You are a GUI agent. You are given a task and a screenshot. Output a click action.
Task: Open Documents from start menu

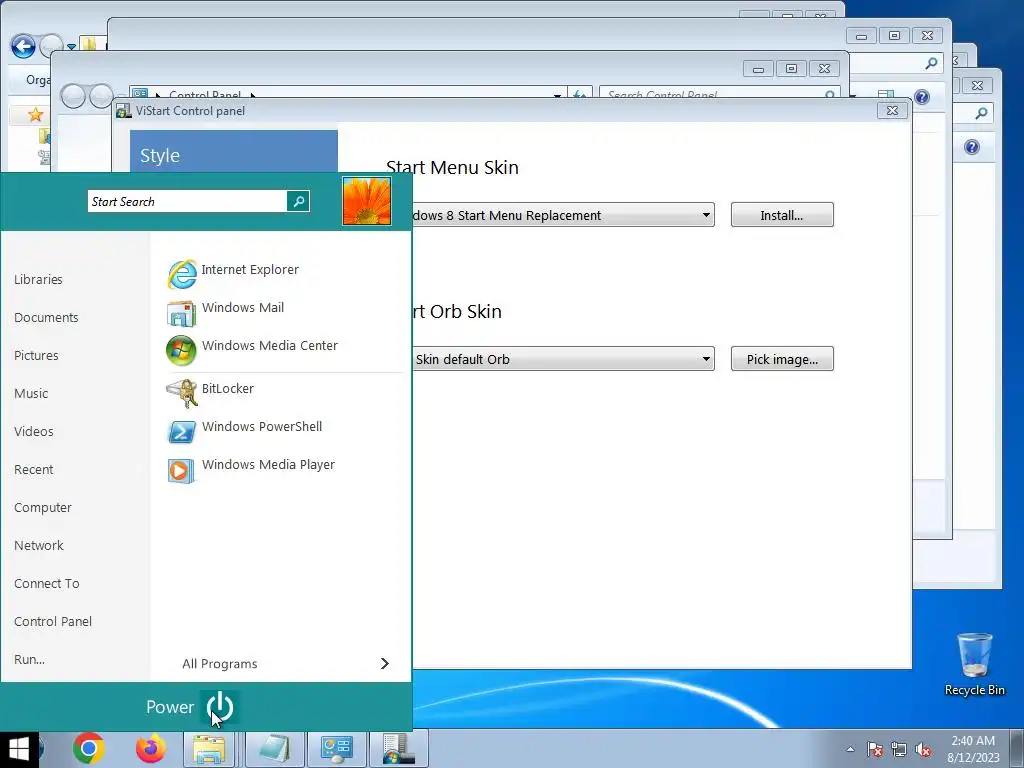pos(46,317)
